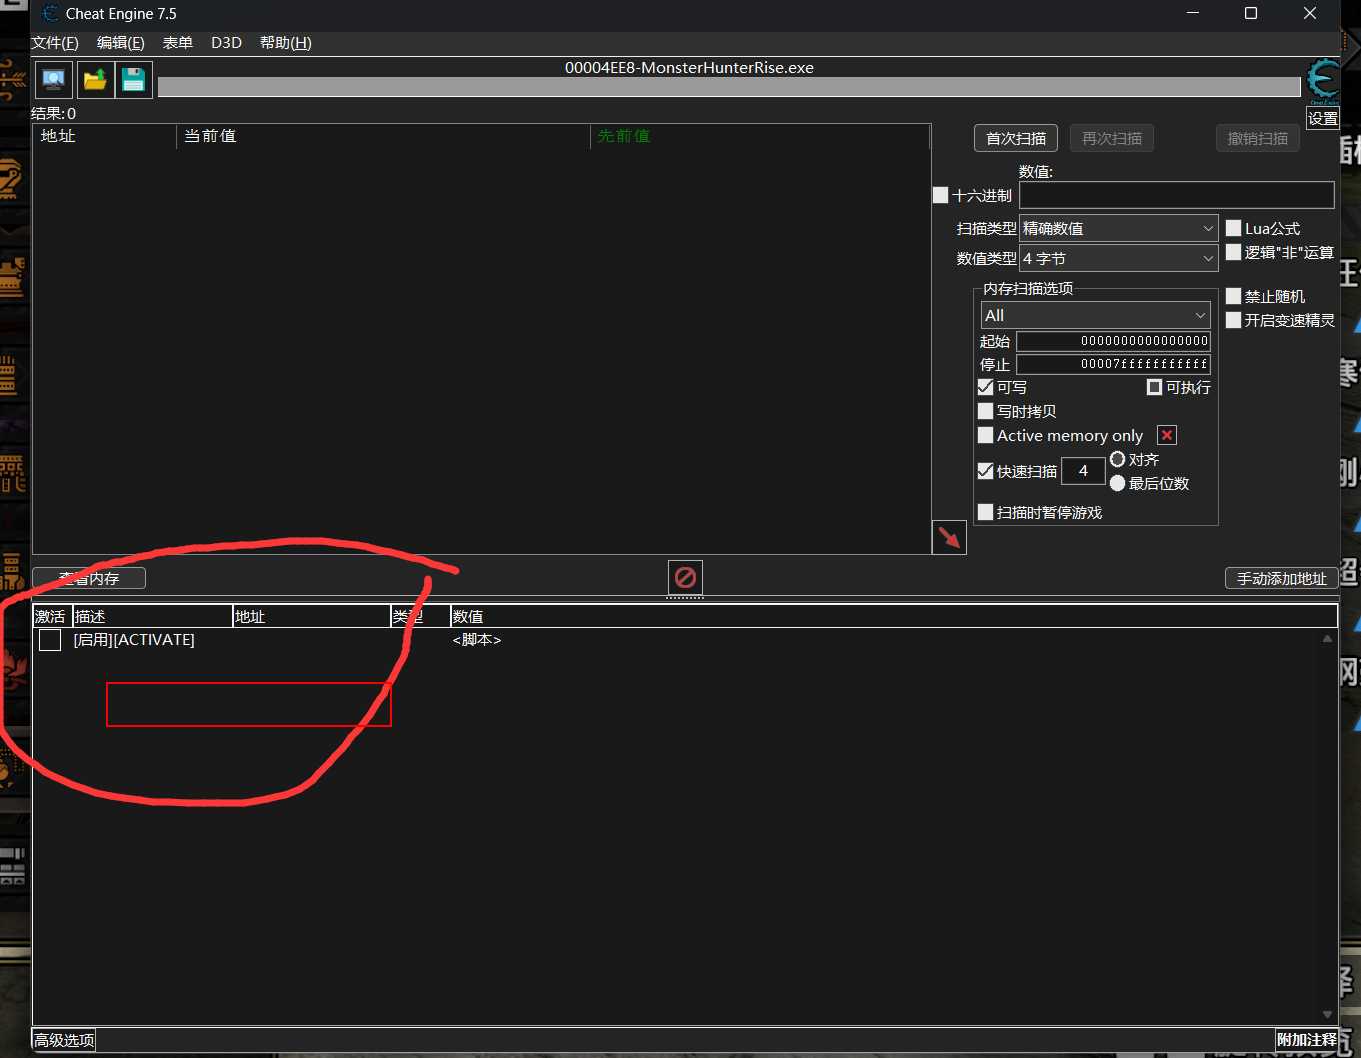Click the fast scan alignment field showing 4
1361x1058 pixels.
(x=1083, y=471)
